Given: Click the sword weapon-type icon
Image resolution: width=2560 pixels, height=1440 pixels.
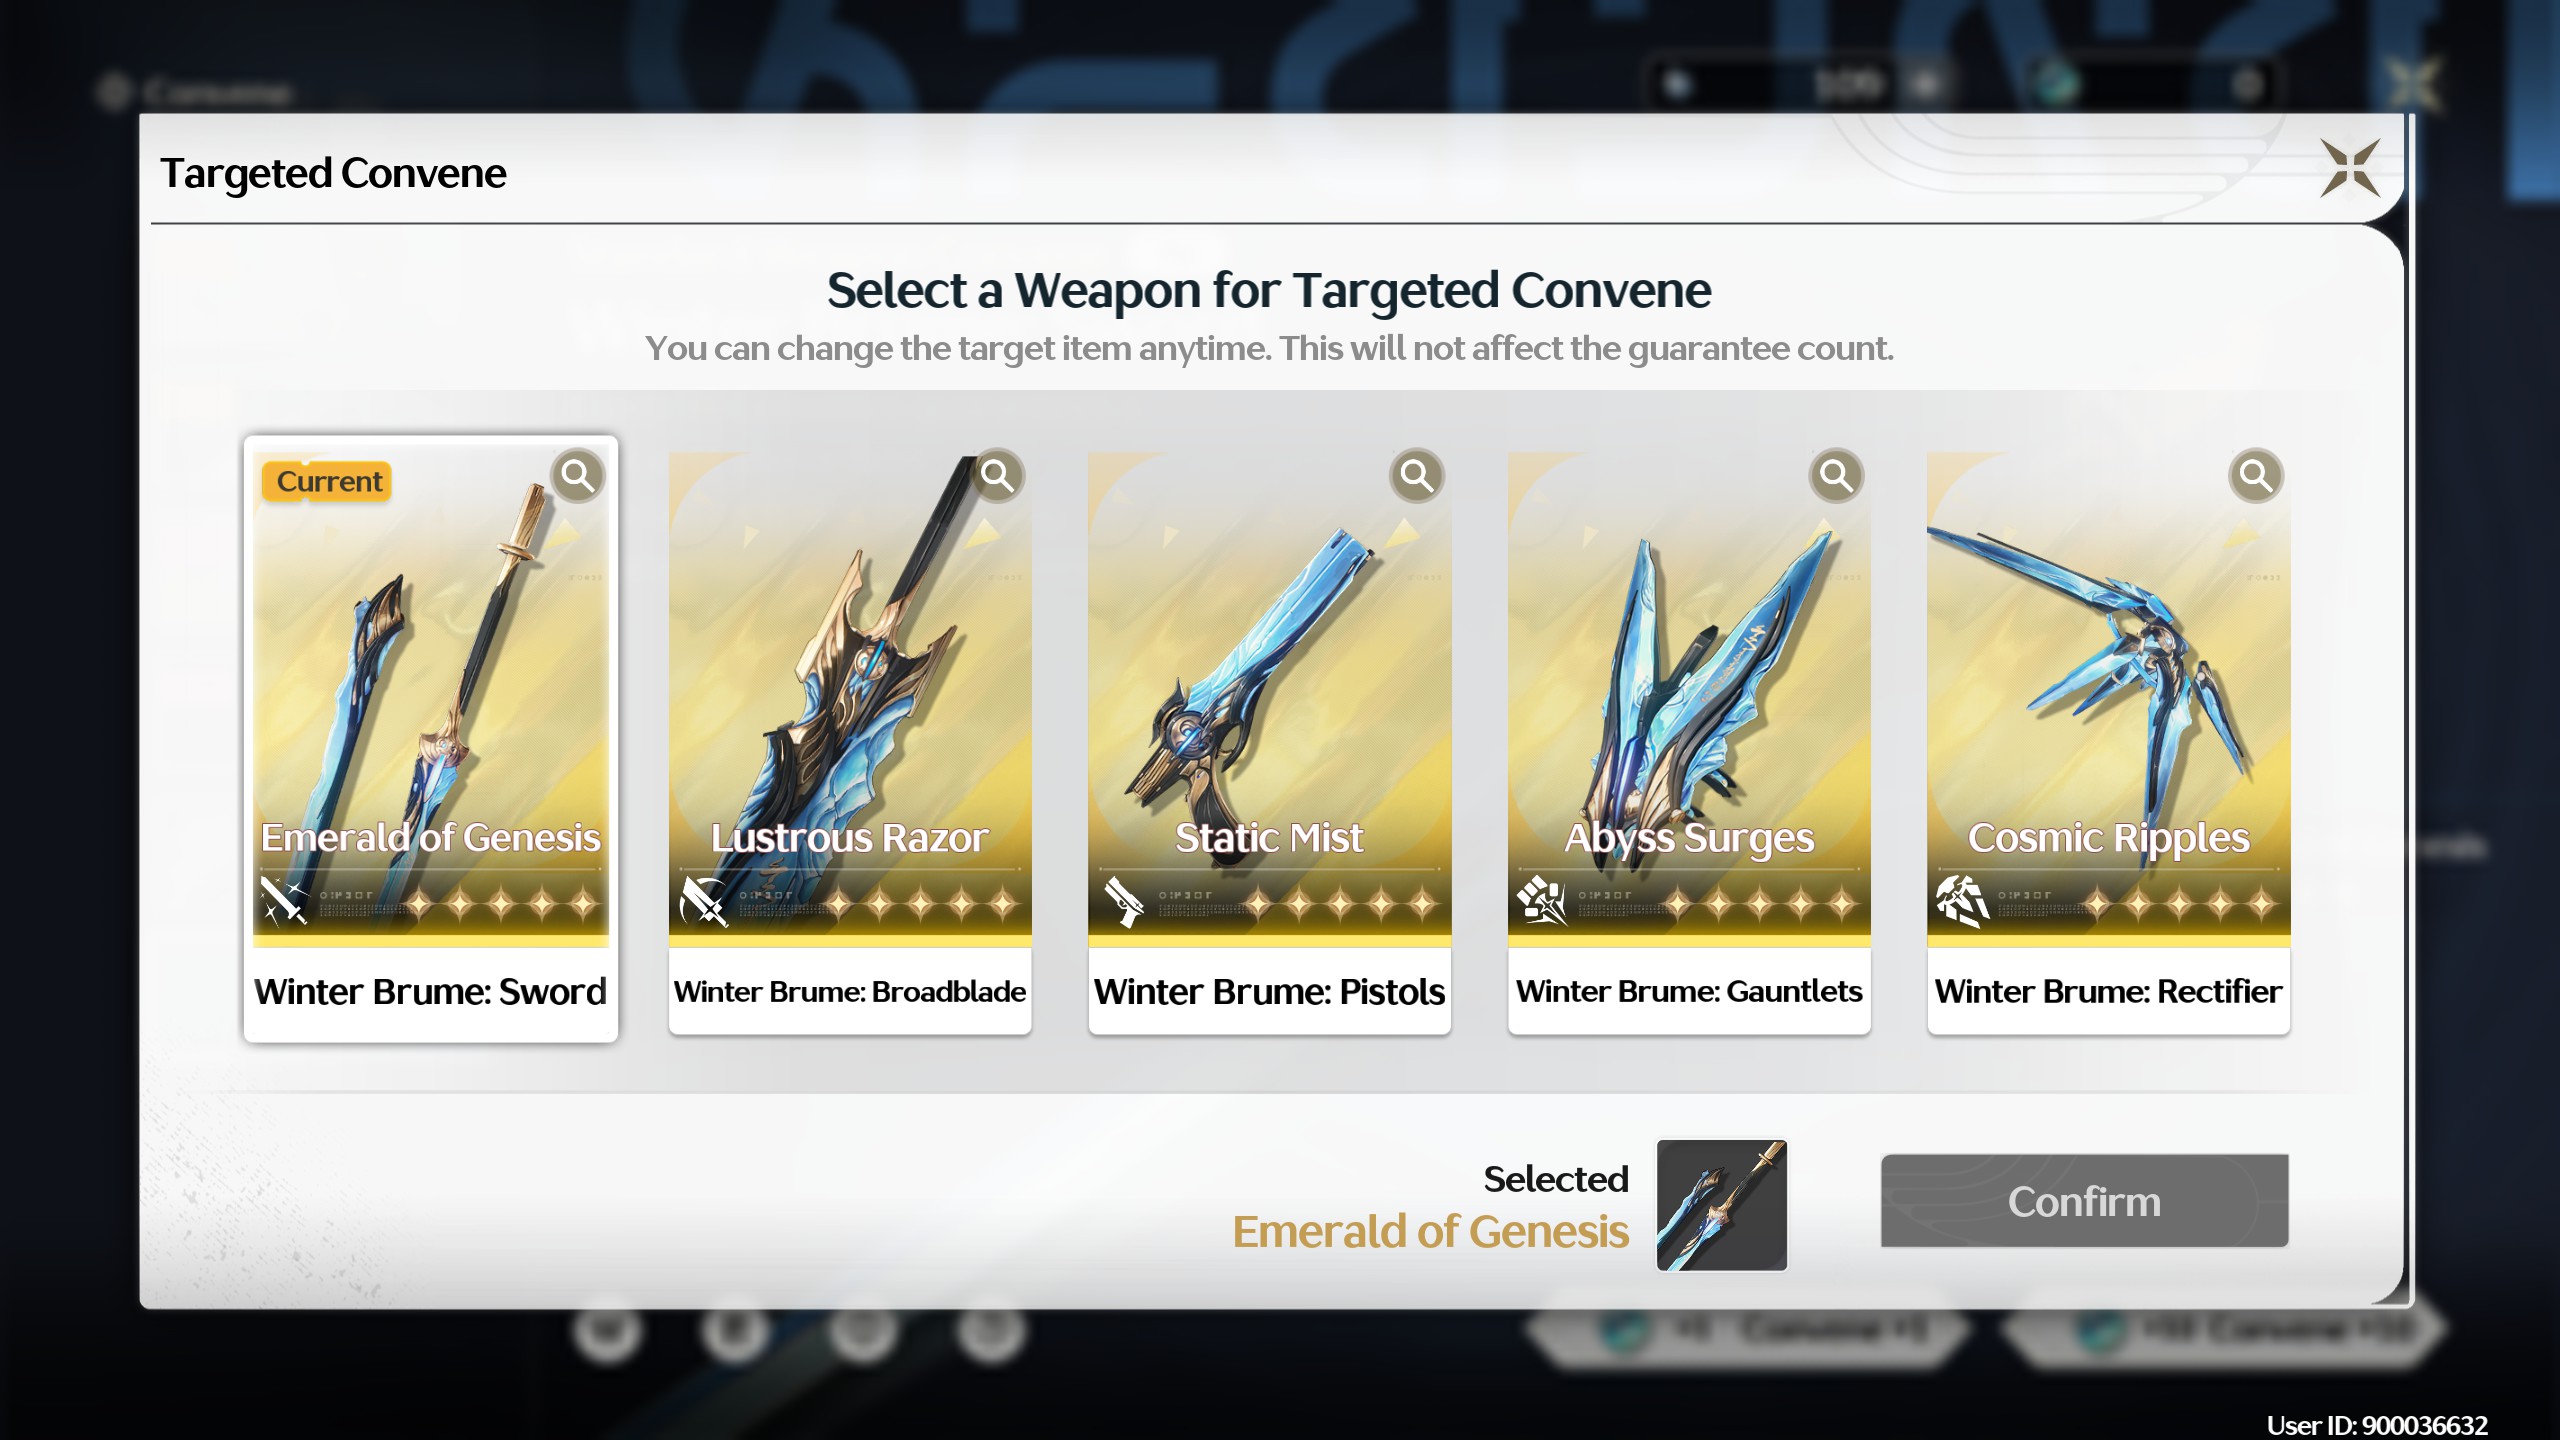Looking at the screenshot, I should [x=284, y=901].
